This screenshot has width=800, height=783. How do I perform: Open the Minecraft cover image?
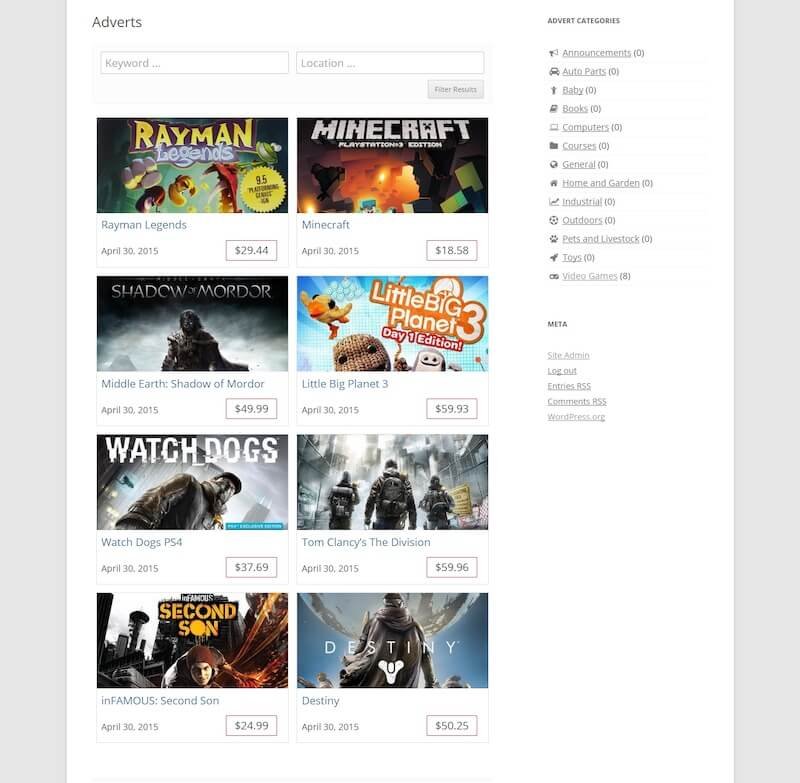(392, 165)
